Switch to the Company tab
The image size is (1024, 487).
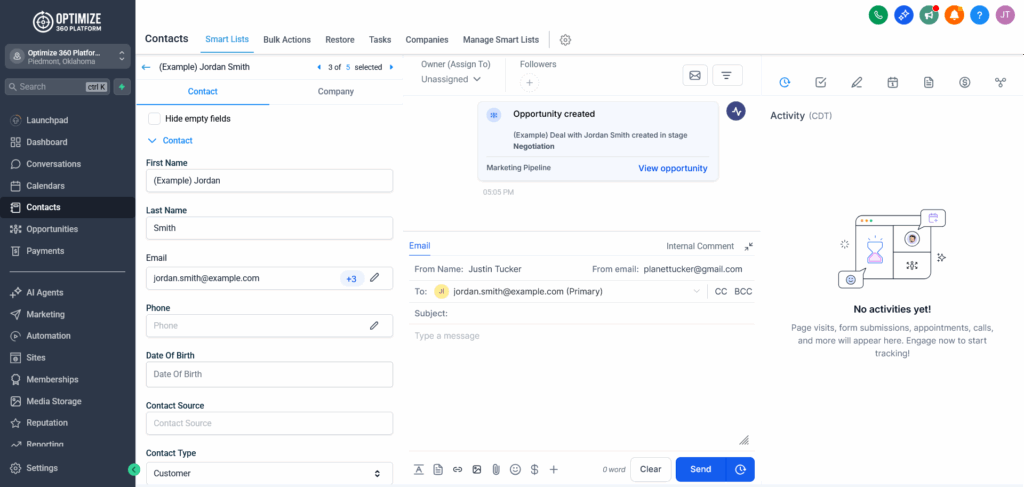[336, 91]
